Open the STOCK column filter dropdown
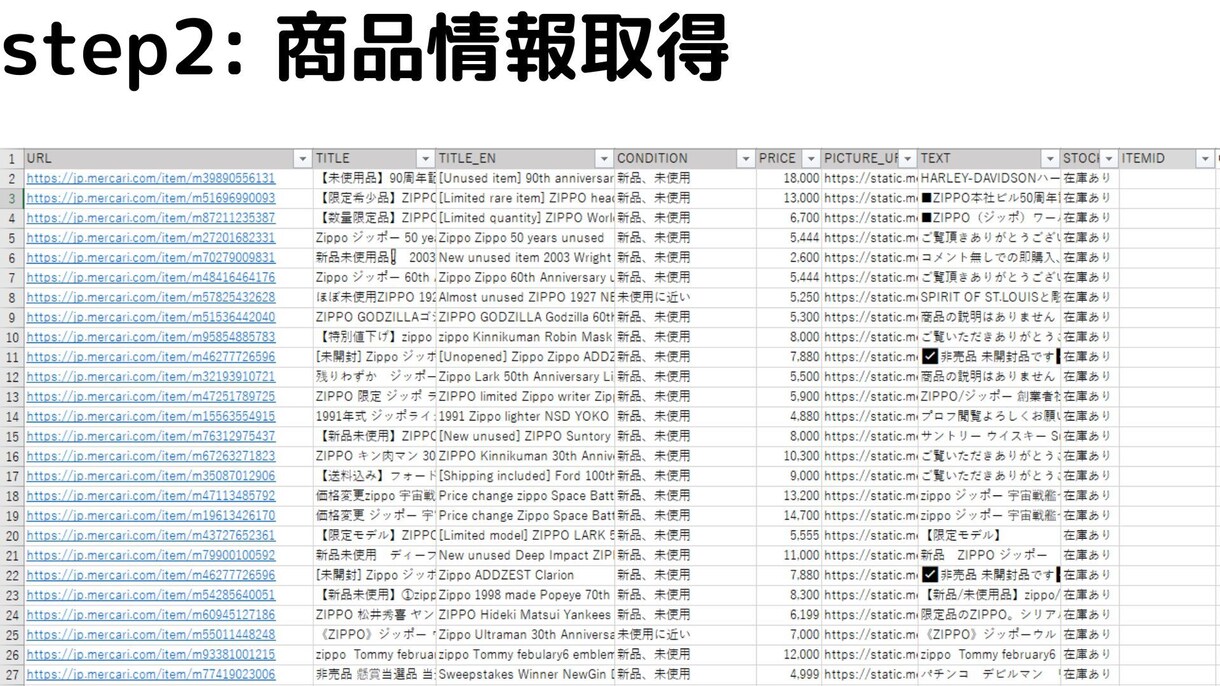This screenshot has width=1220, height=686. (x=1109, y=159)
